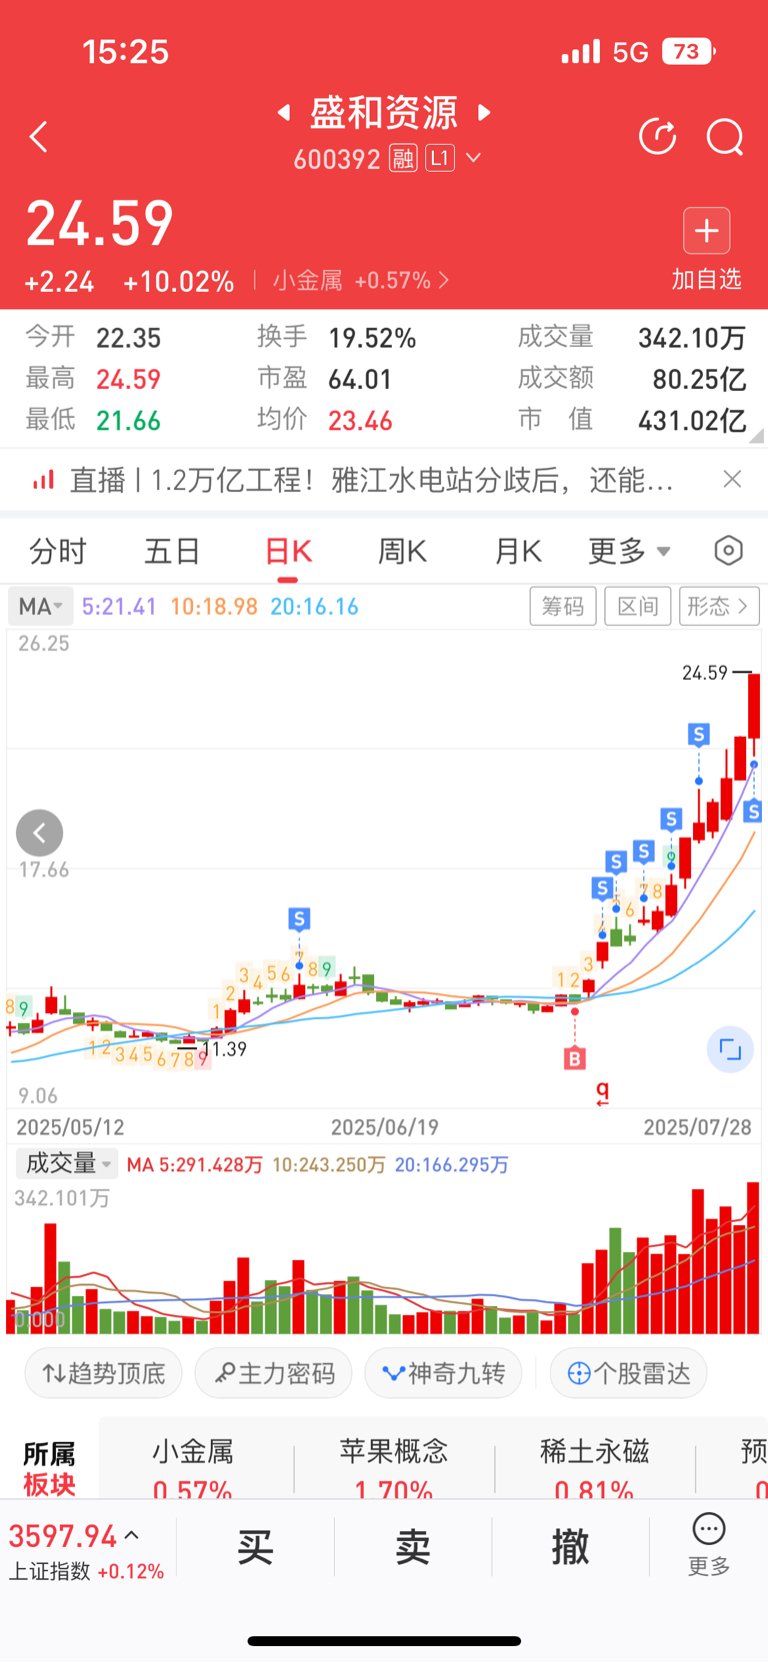Open chart settings hexagon icon
Screen dimensions: 768x1663
[729, 550]
